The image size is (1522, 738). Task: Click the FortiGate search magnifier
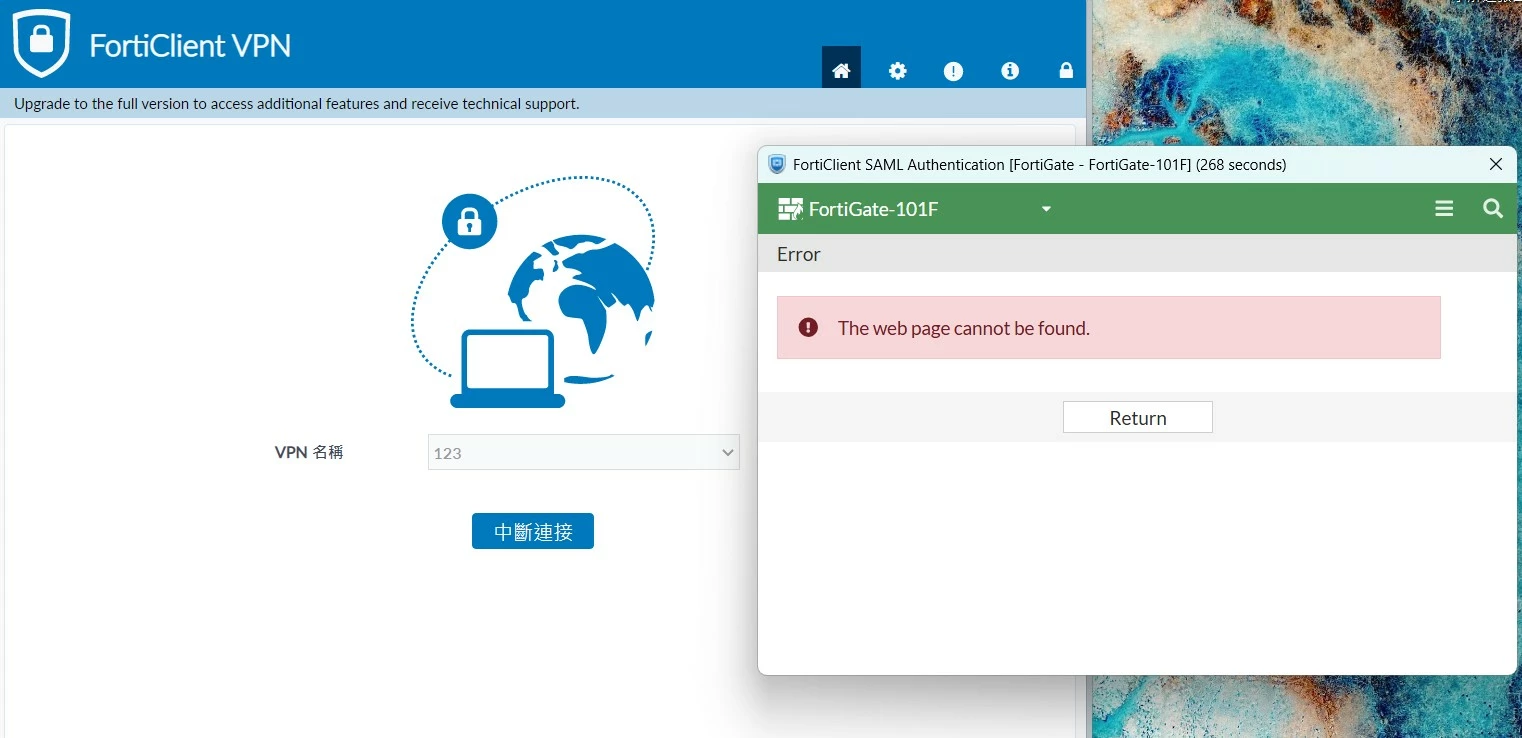pyautogui.click(x=1493, y=208)
